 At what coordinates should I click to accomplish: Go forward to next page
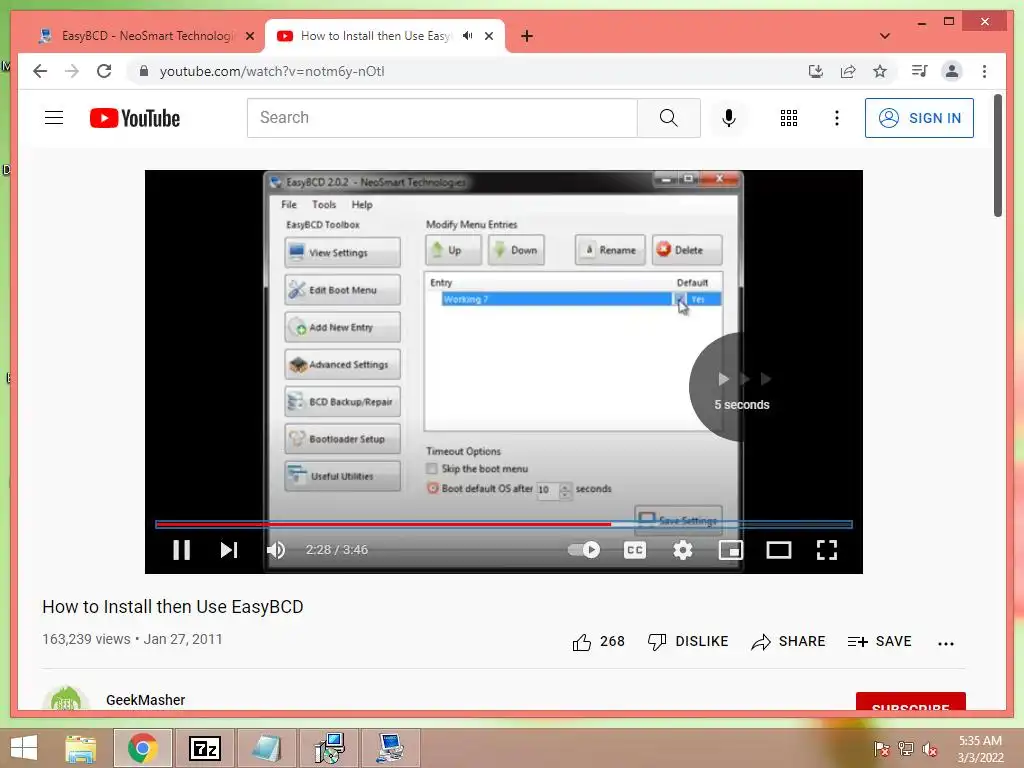(72, 71)
